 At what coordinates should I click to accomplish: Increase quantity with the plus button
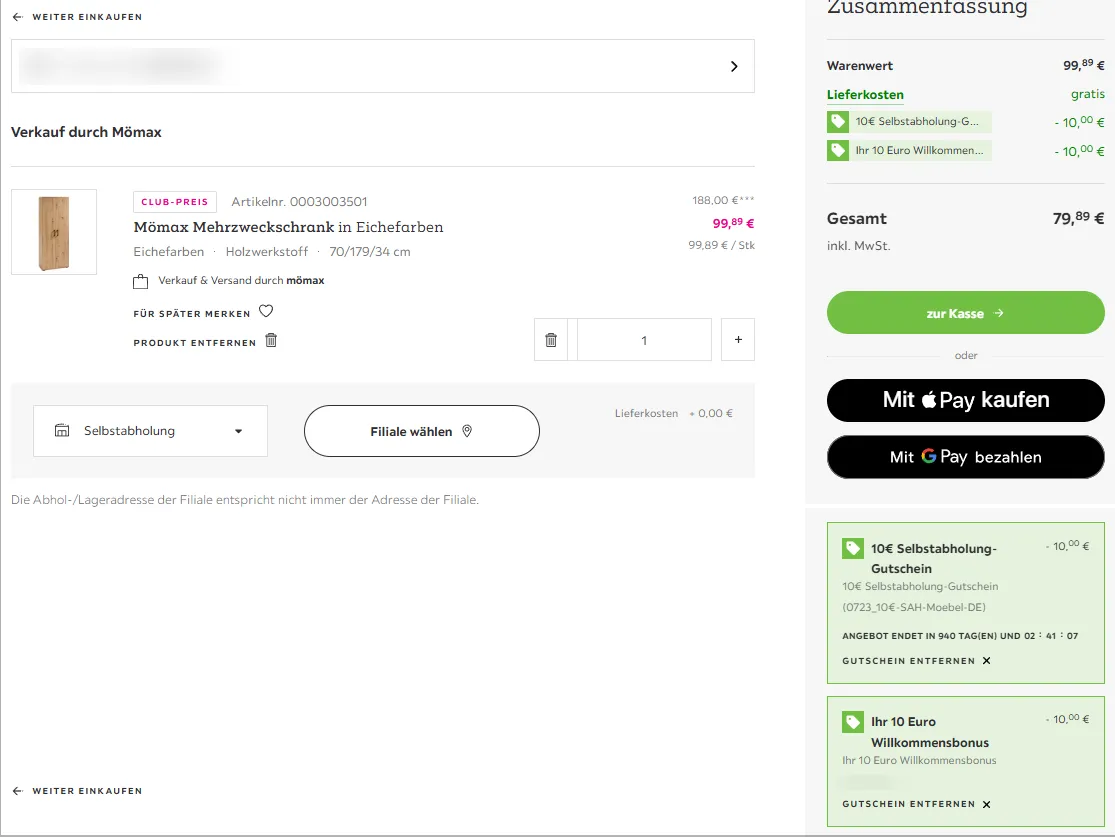738,340
